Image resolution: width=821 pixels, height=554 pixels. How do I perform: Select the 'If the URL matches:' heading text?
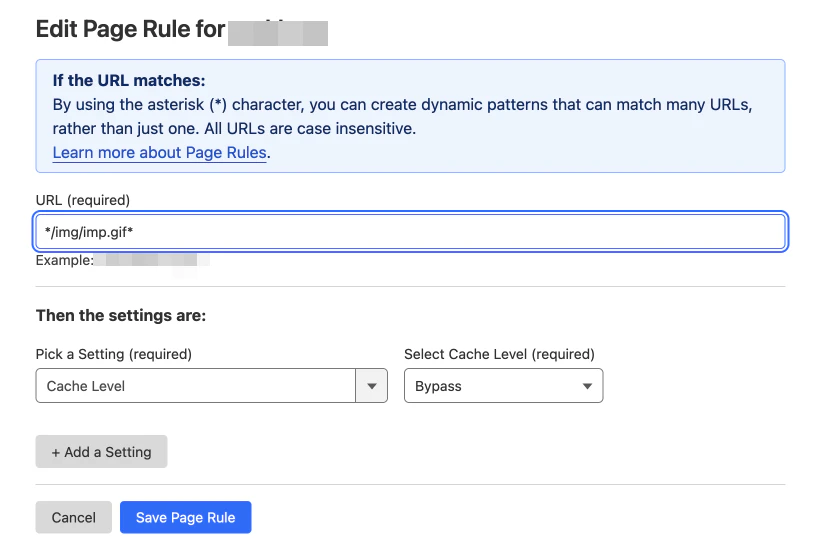[129, 80]
